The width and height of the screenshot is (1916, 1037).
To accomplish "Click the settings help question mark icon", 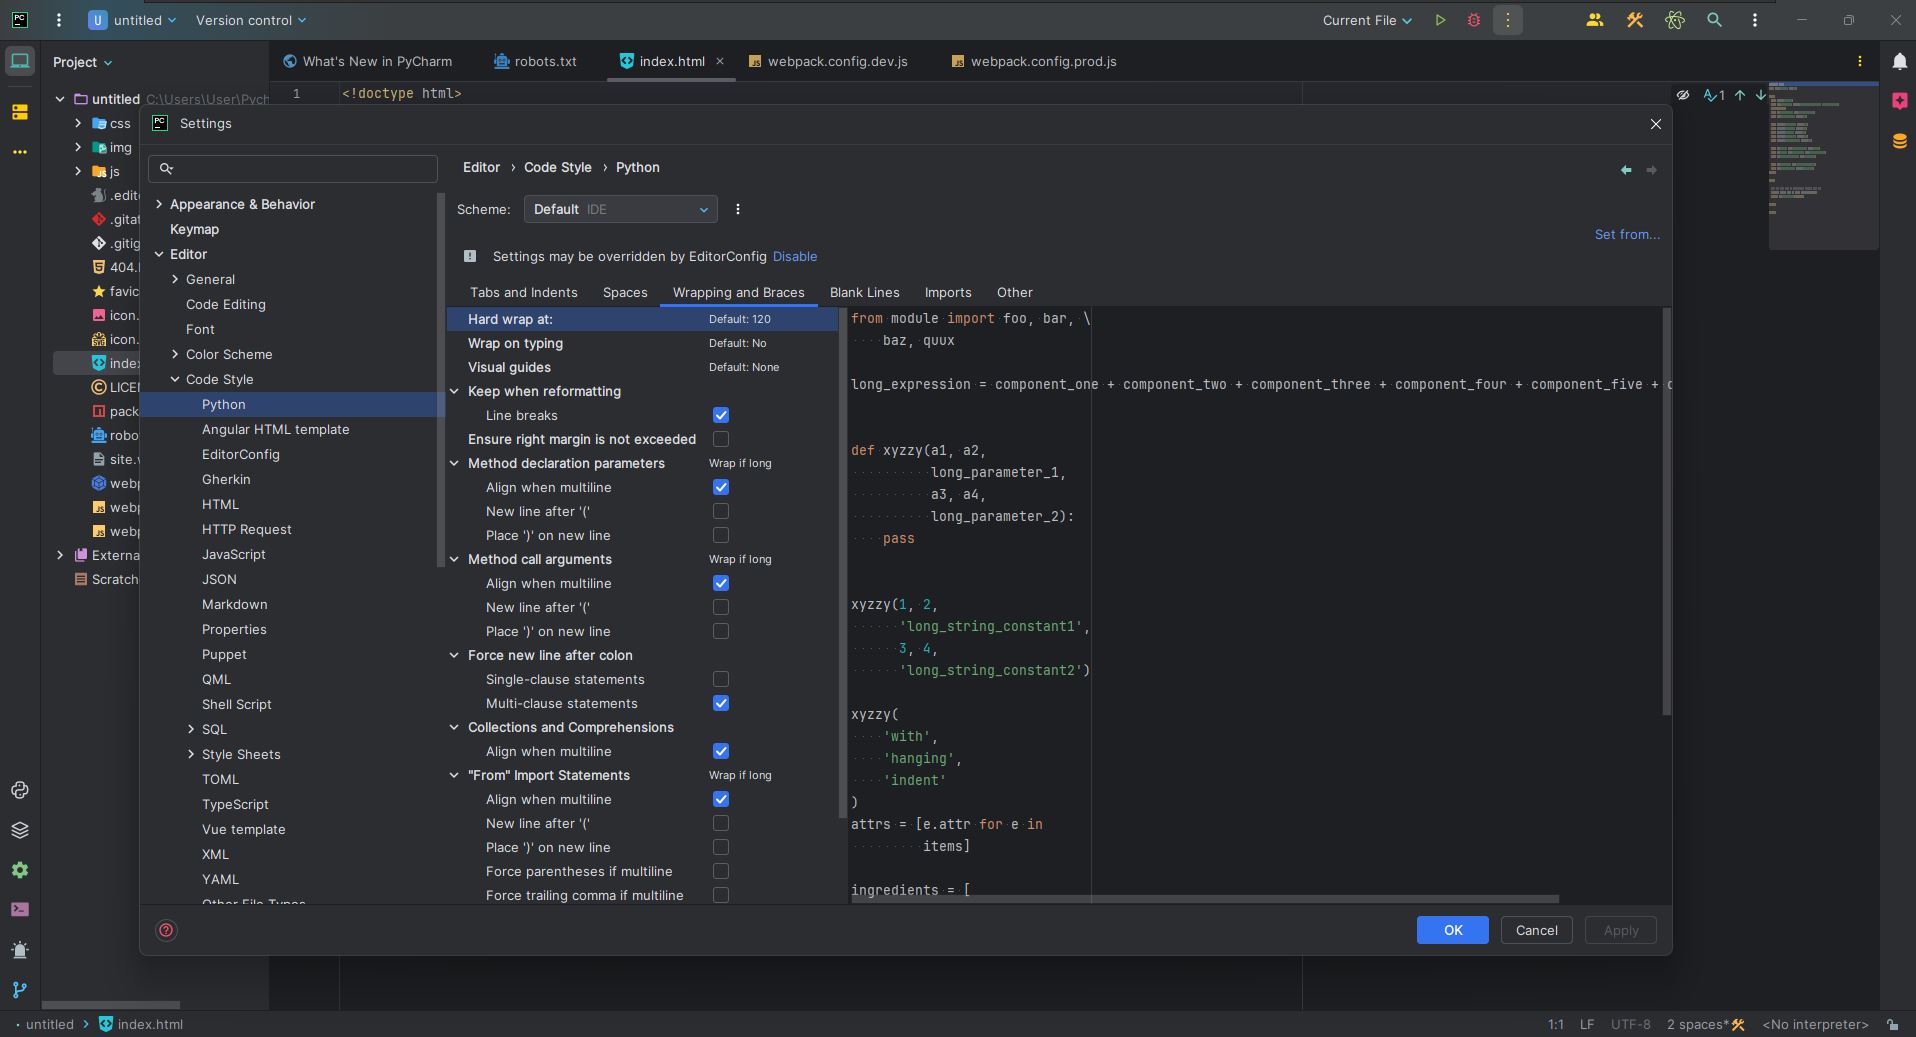I will pyautogui.click(x=167, y=930).
